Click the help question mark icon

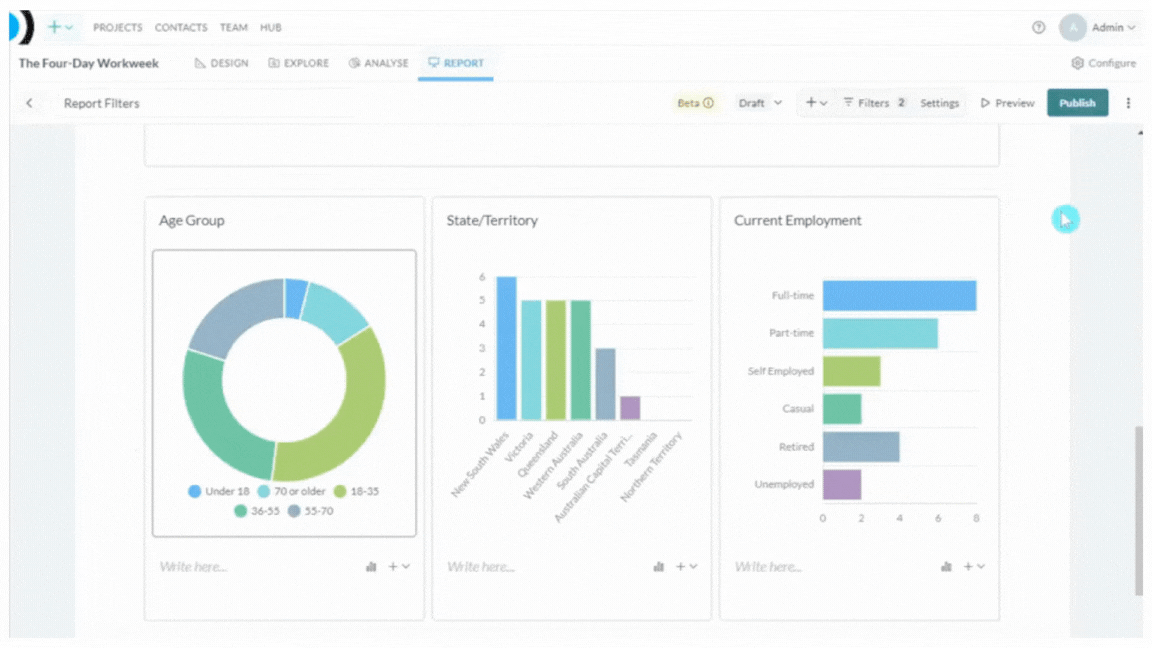[1038, 27]
